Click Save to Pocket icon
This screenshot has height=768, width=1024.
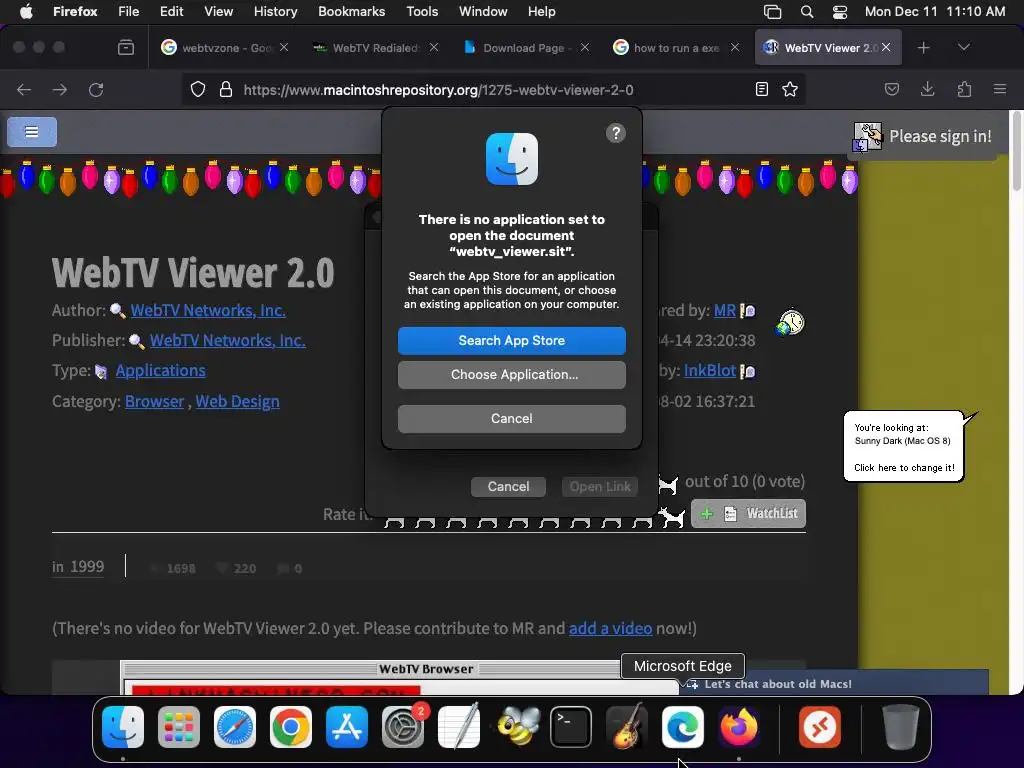click(x=891, y=89)
